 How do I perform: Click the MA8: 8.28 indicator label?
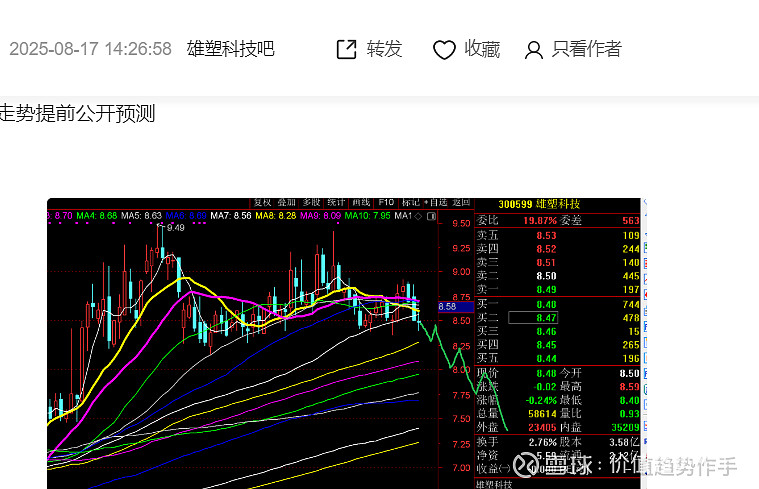[275, 215]
